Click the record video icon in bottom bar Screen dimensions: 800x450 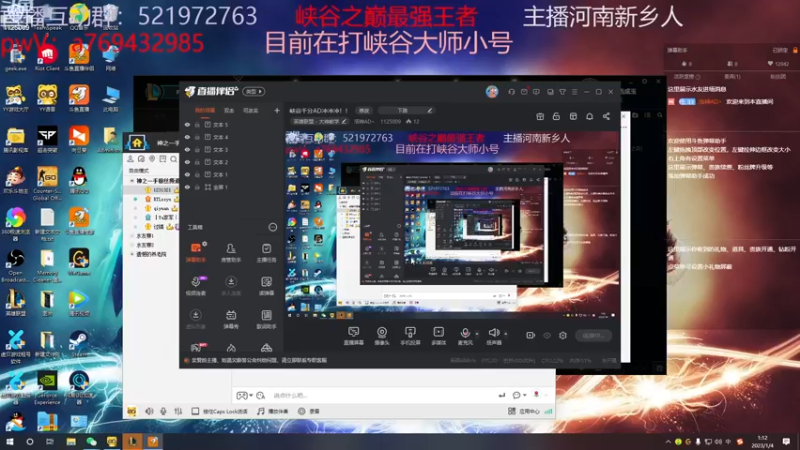click(531, 335)
